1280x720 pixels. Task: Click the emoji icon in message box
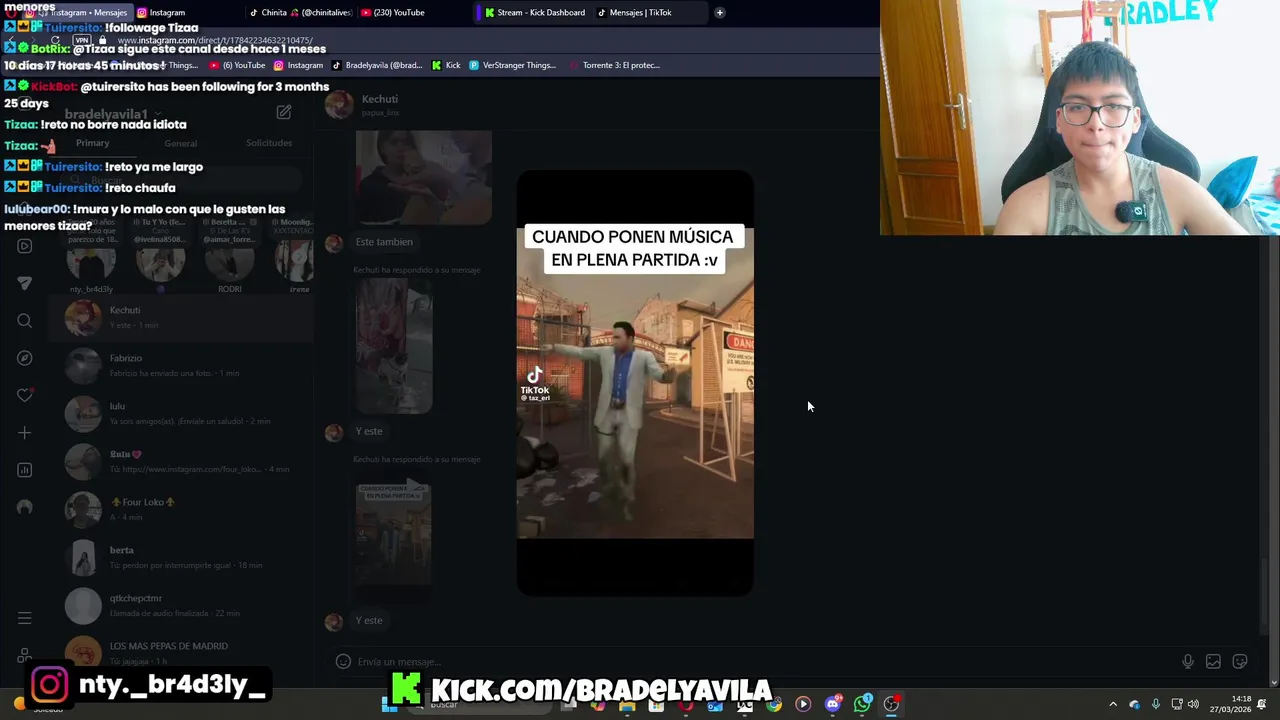(x=343, y=661)
